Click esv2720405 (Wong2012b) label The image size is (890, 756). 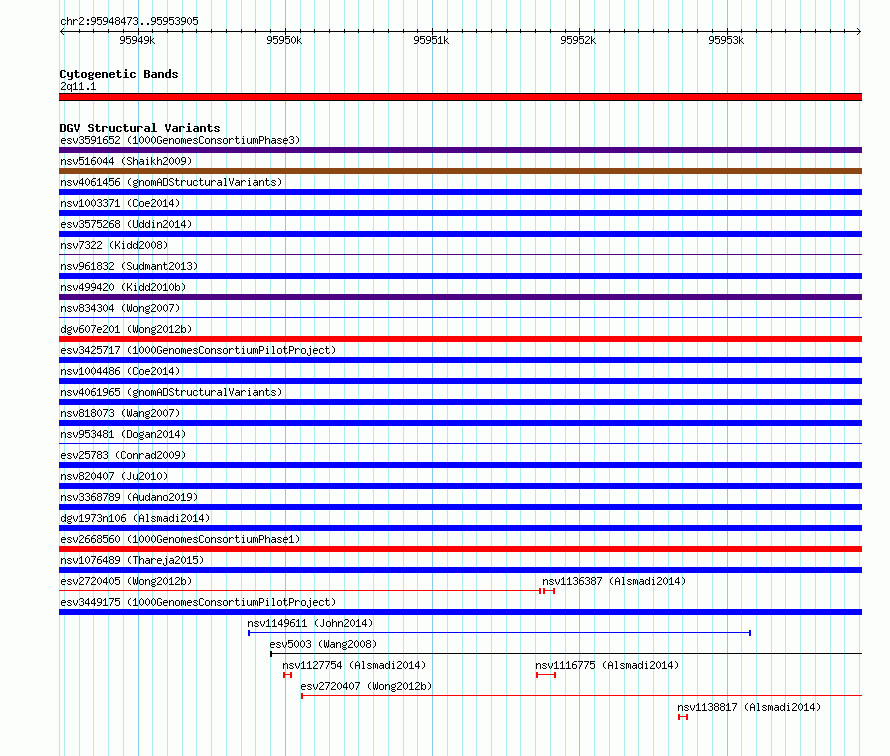(126, 581)
